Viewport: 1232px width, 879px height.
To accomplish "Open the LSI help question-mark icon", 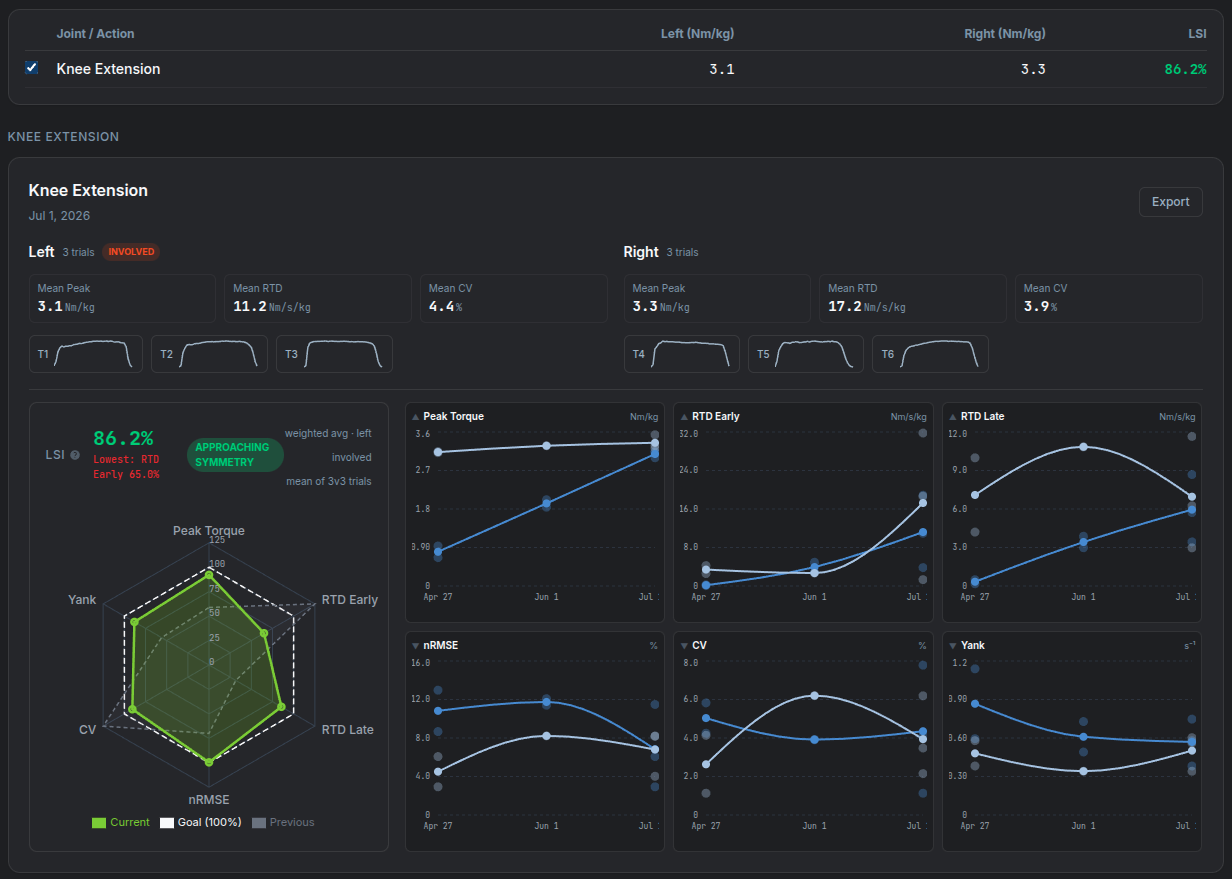I will tap(75, 455).
